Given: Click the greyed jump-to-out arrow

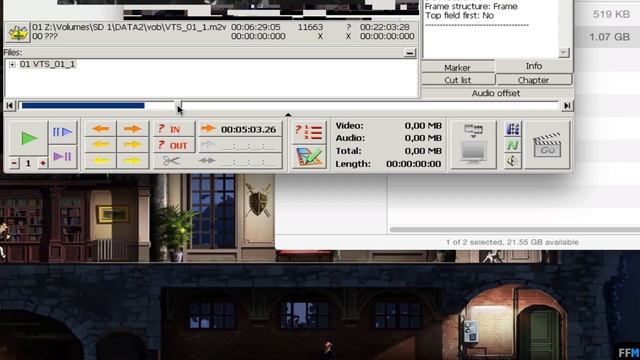Looking at the screenshot, I should point(208,144).
